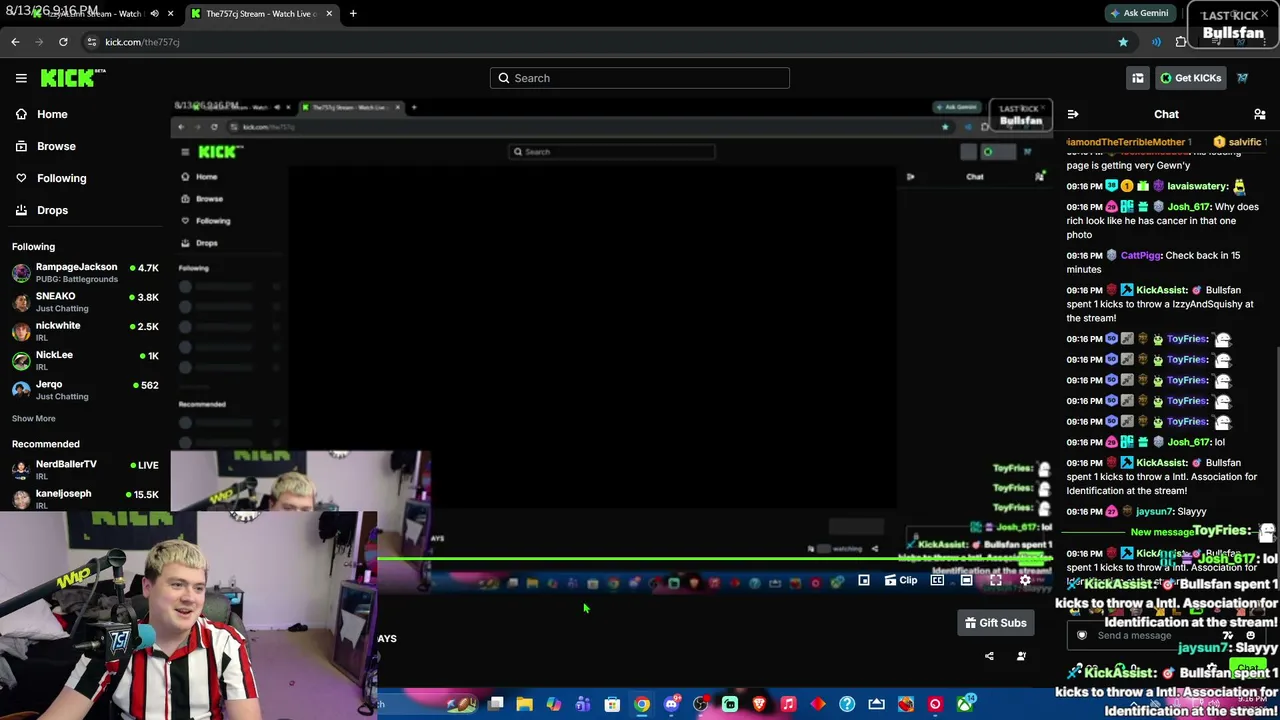1280x720 pixels.
Task: Click lavaiswatery username in chat
Action: pos(1197,186)
